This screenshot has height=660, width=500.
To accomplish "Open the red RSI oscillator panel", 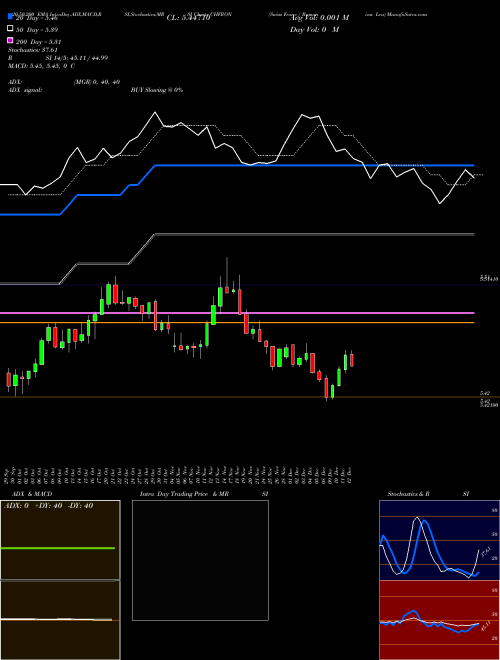I will [x=439, y=620].
